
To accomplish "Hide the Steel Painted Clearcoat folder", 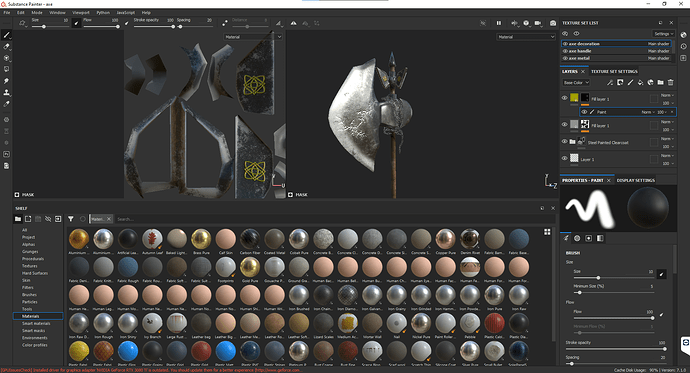I will pyautogui.click(x=565, y=142).
